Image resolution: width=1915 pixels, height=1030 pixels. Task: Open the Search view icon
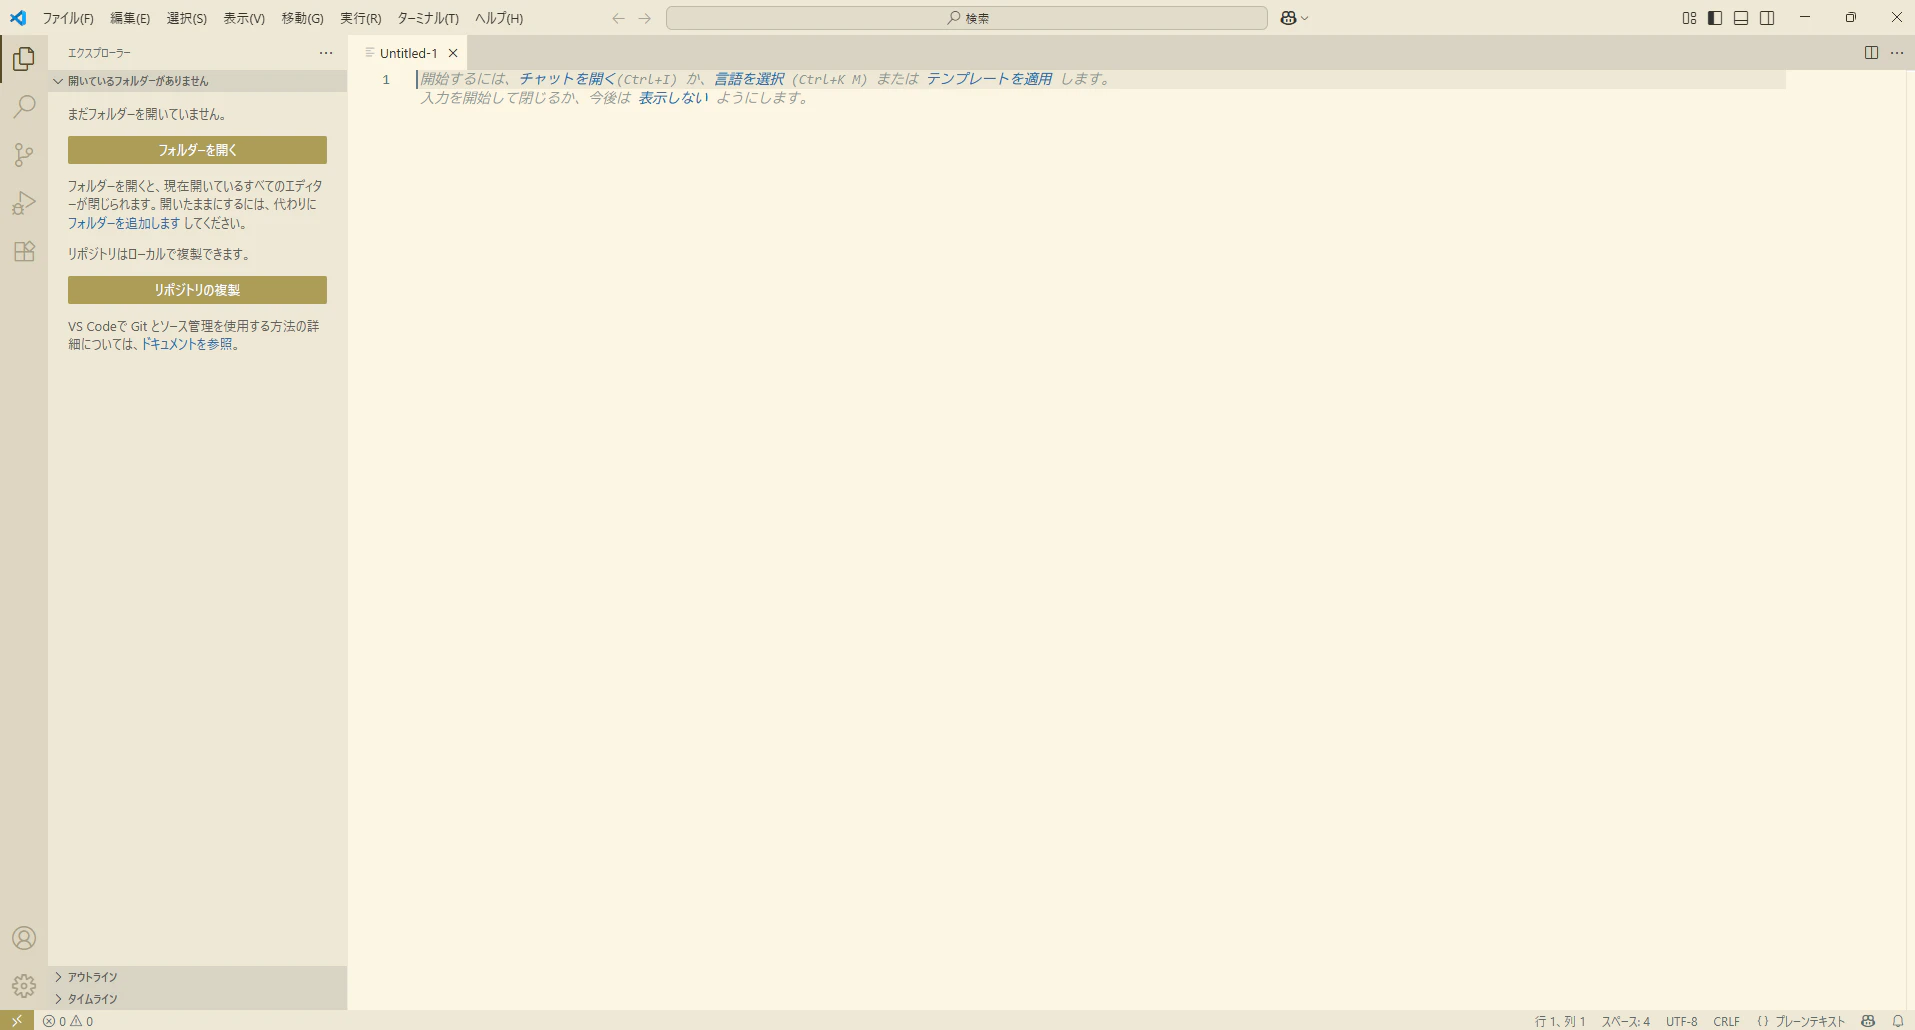(x=24, y=107)
